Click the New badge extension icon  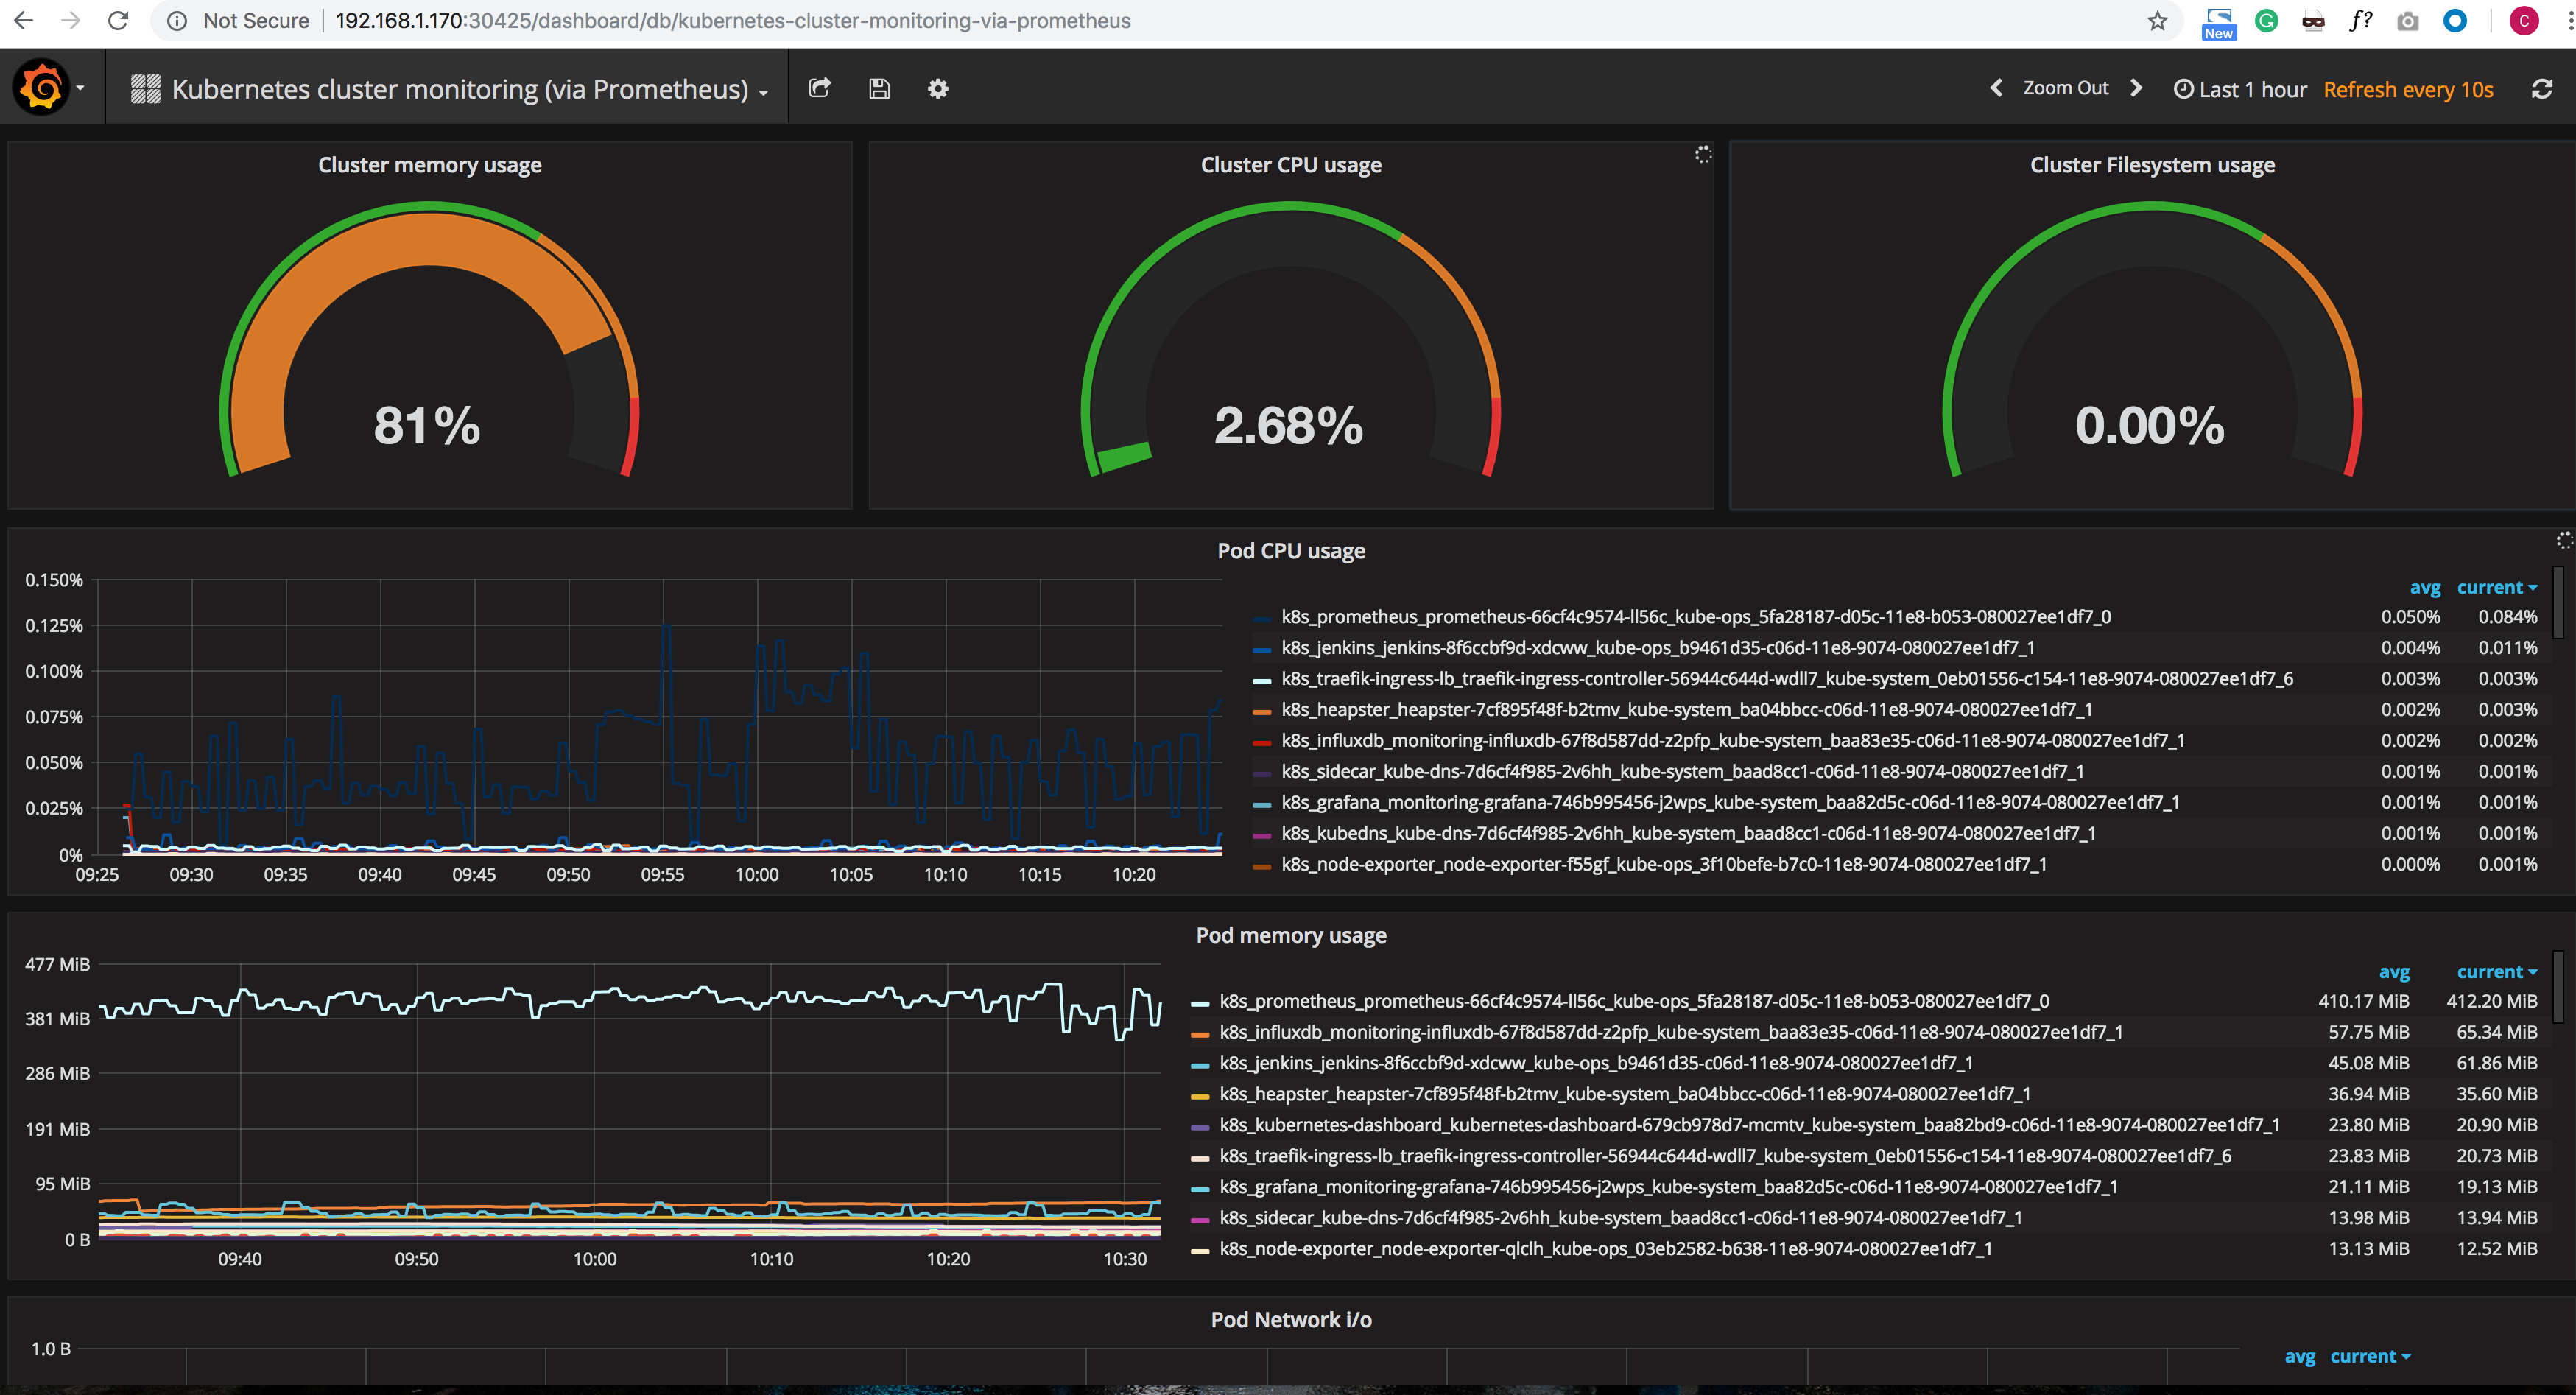pos(2219,23)
